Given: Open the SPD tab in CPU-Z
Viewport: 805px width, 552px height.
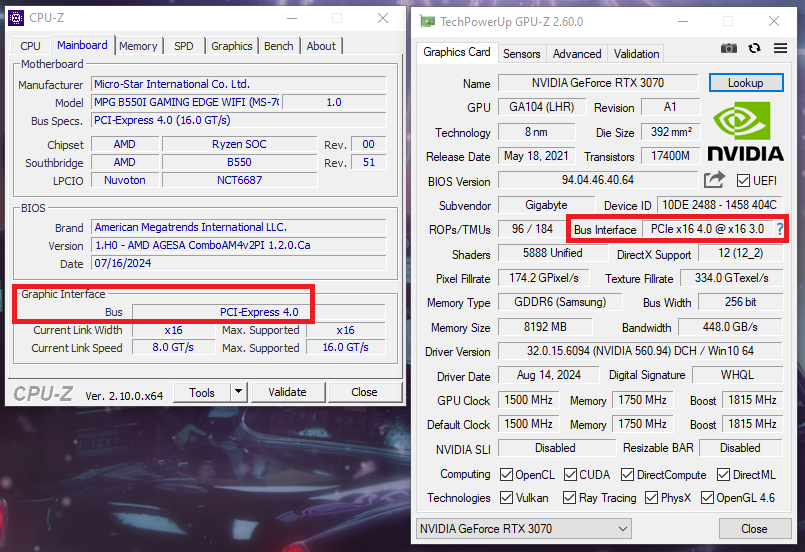Looking at the screenshot, I should pyautogui.click(x=184, y=46).
